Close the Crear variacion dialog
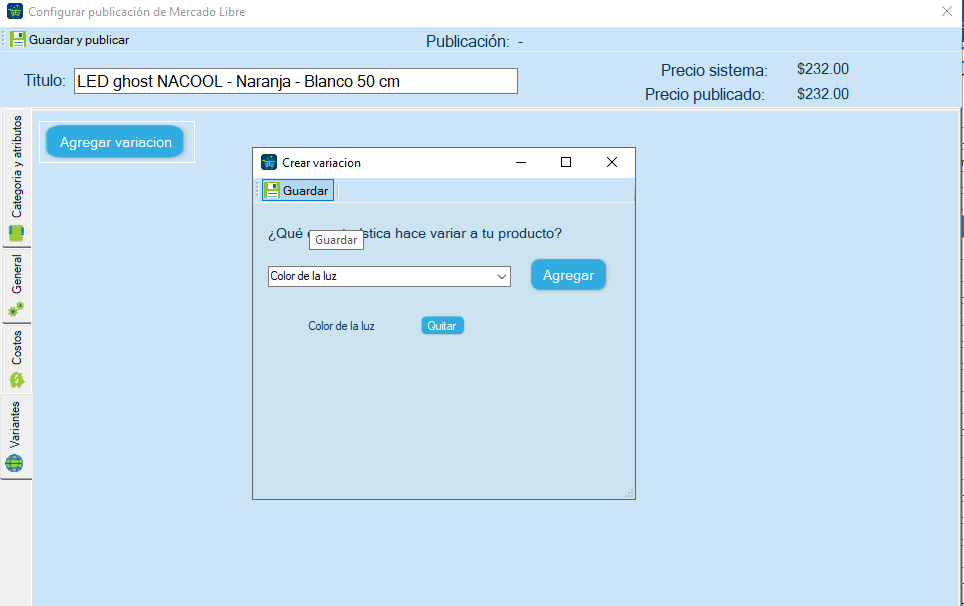This screenshot has height=606, width=964. (x=612, y=162)
